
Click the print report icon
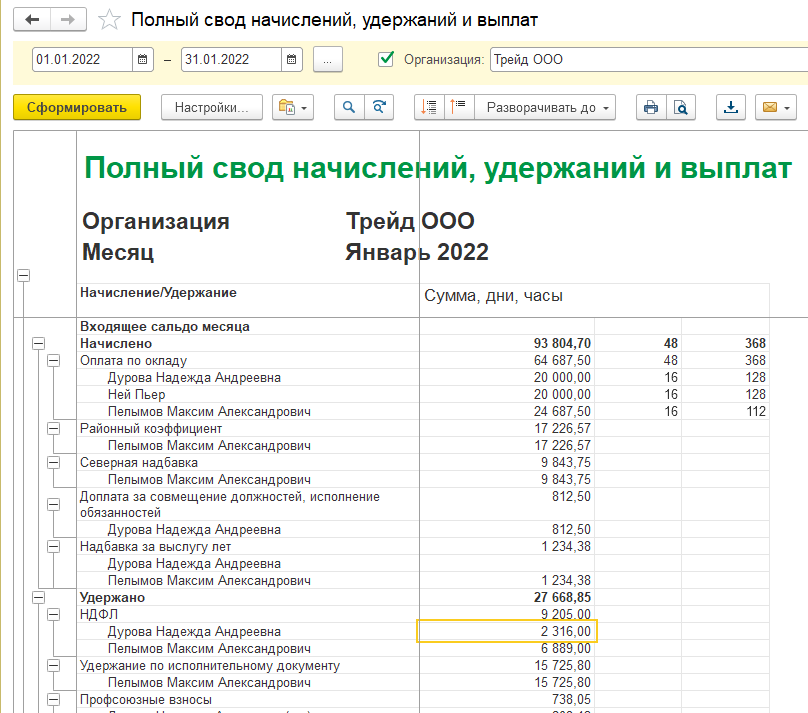(651, 108)
